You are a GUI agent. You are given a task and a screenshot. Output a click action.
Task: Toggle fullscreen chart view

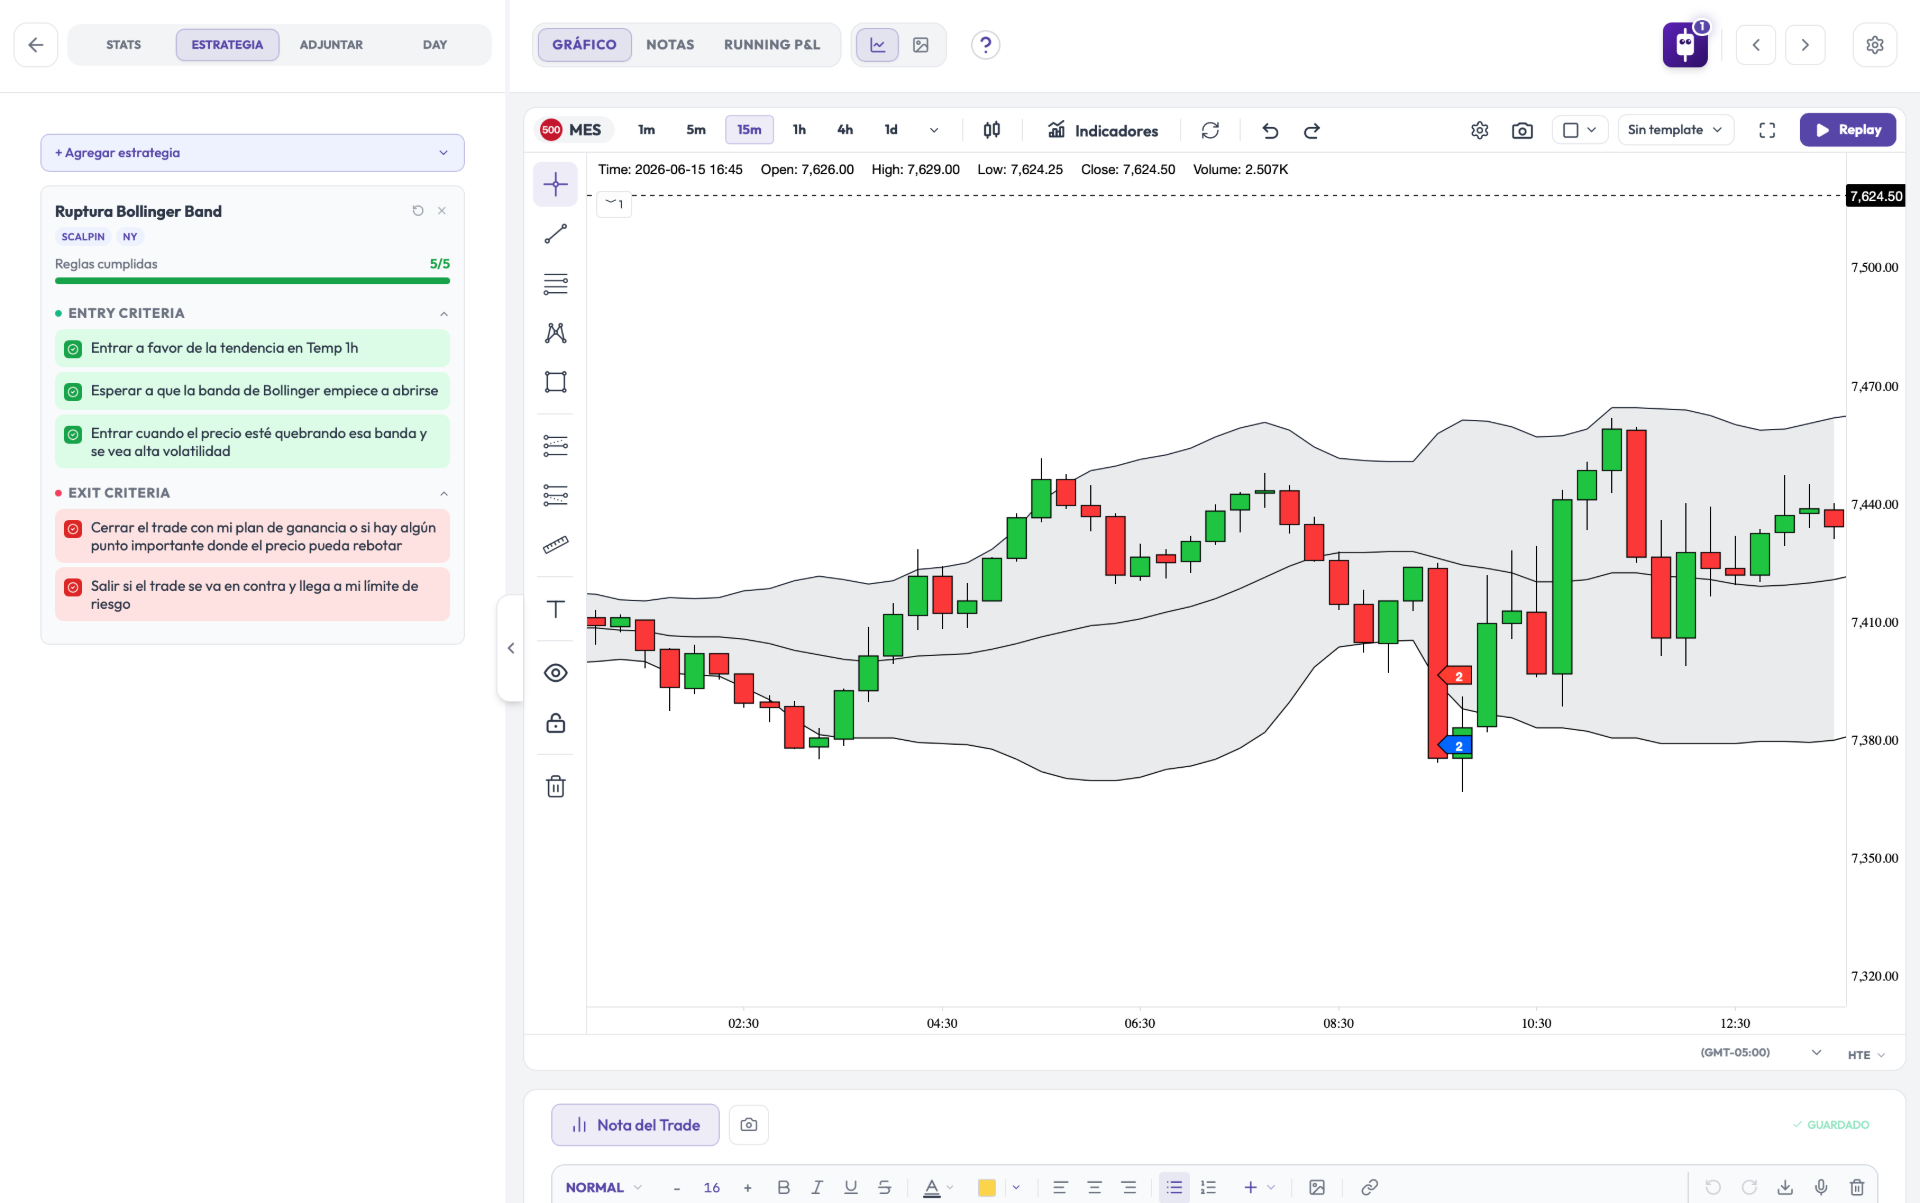pos(1767,130)
